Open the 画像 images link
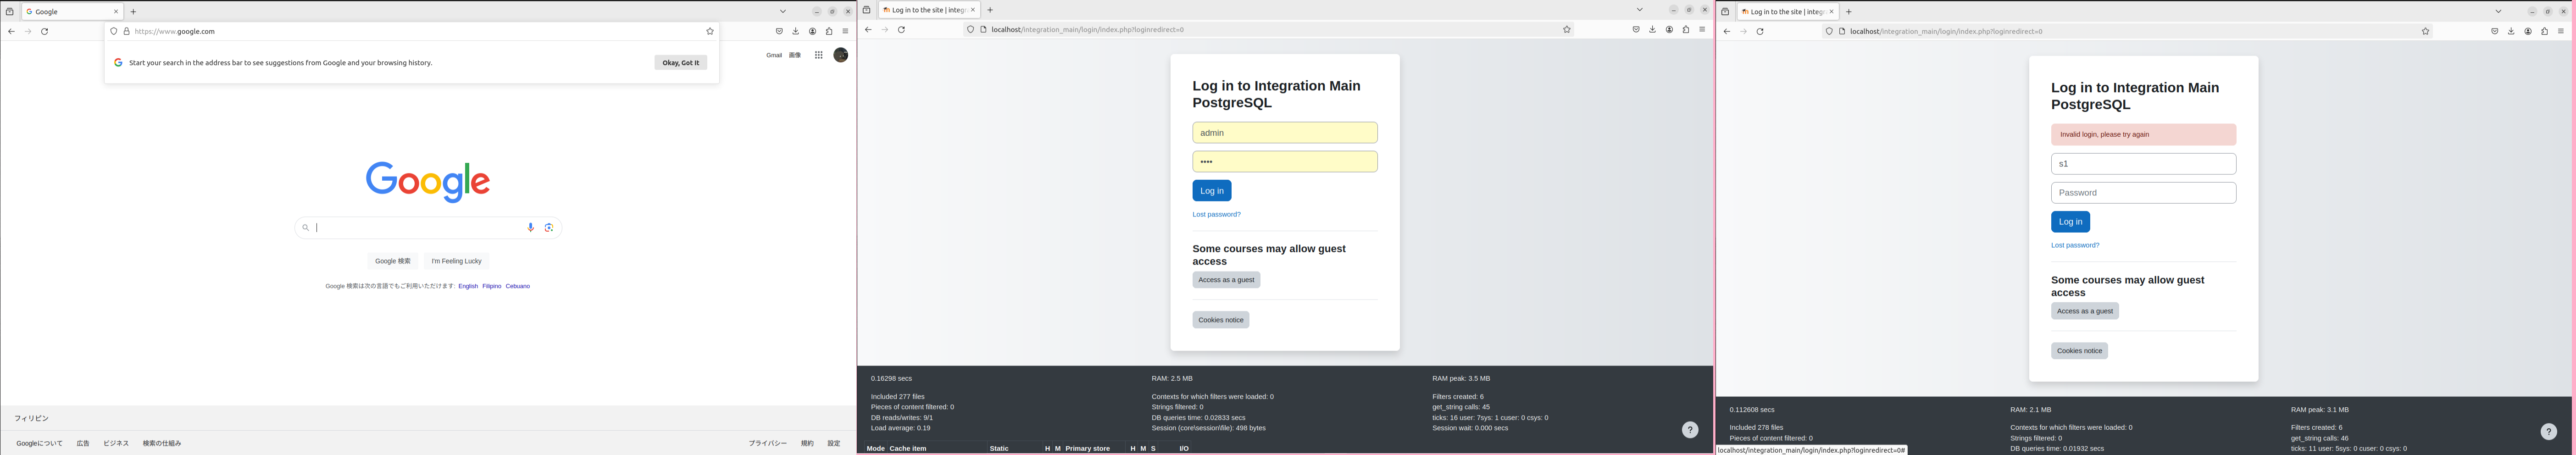 pos(795,55)
